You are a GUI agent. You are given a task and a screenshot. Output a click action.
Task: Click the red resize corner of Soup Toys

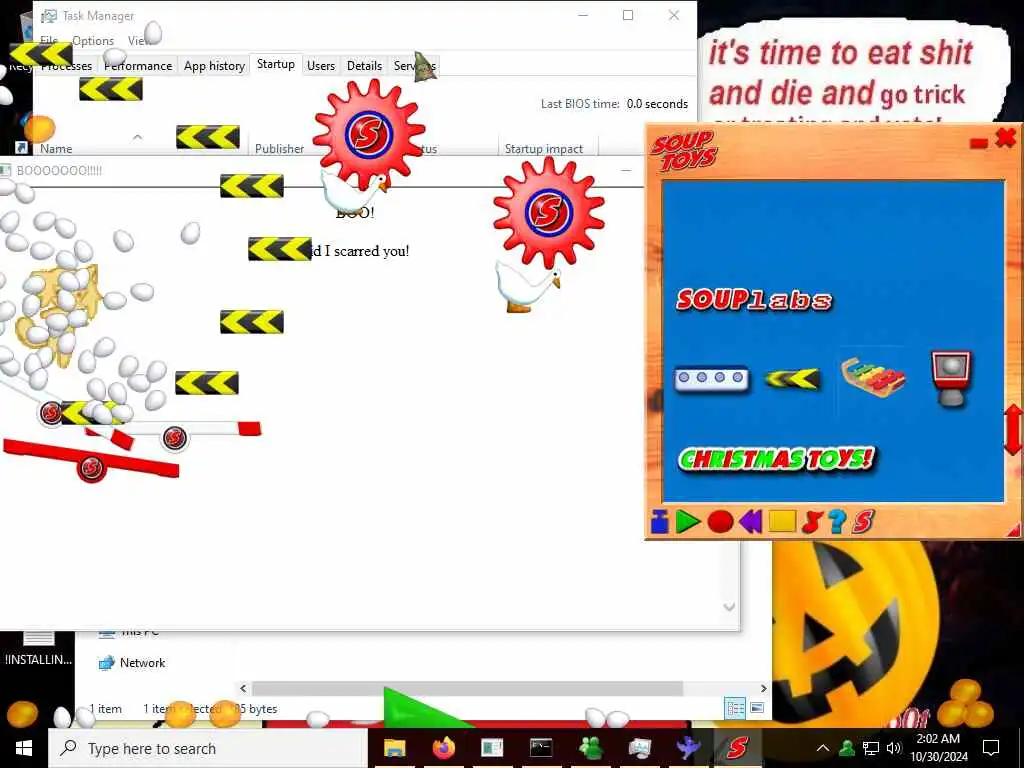[x=1014, y=530]
